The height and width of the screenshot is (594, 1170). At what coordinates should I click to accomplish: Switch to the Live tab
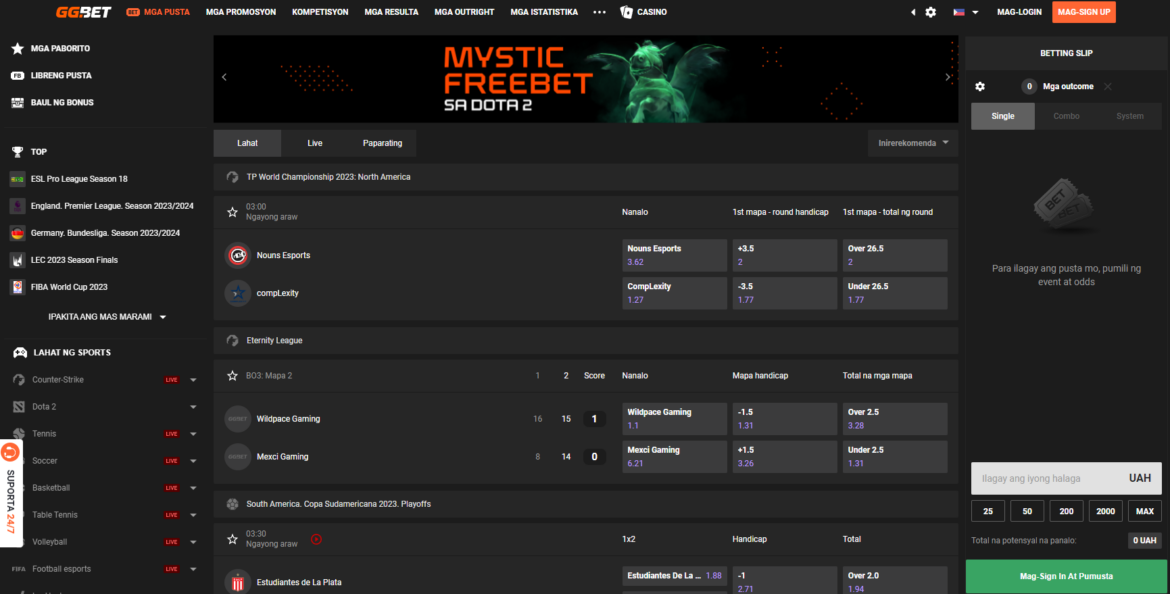[x=315, y=143]
